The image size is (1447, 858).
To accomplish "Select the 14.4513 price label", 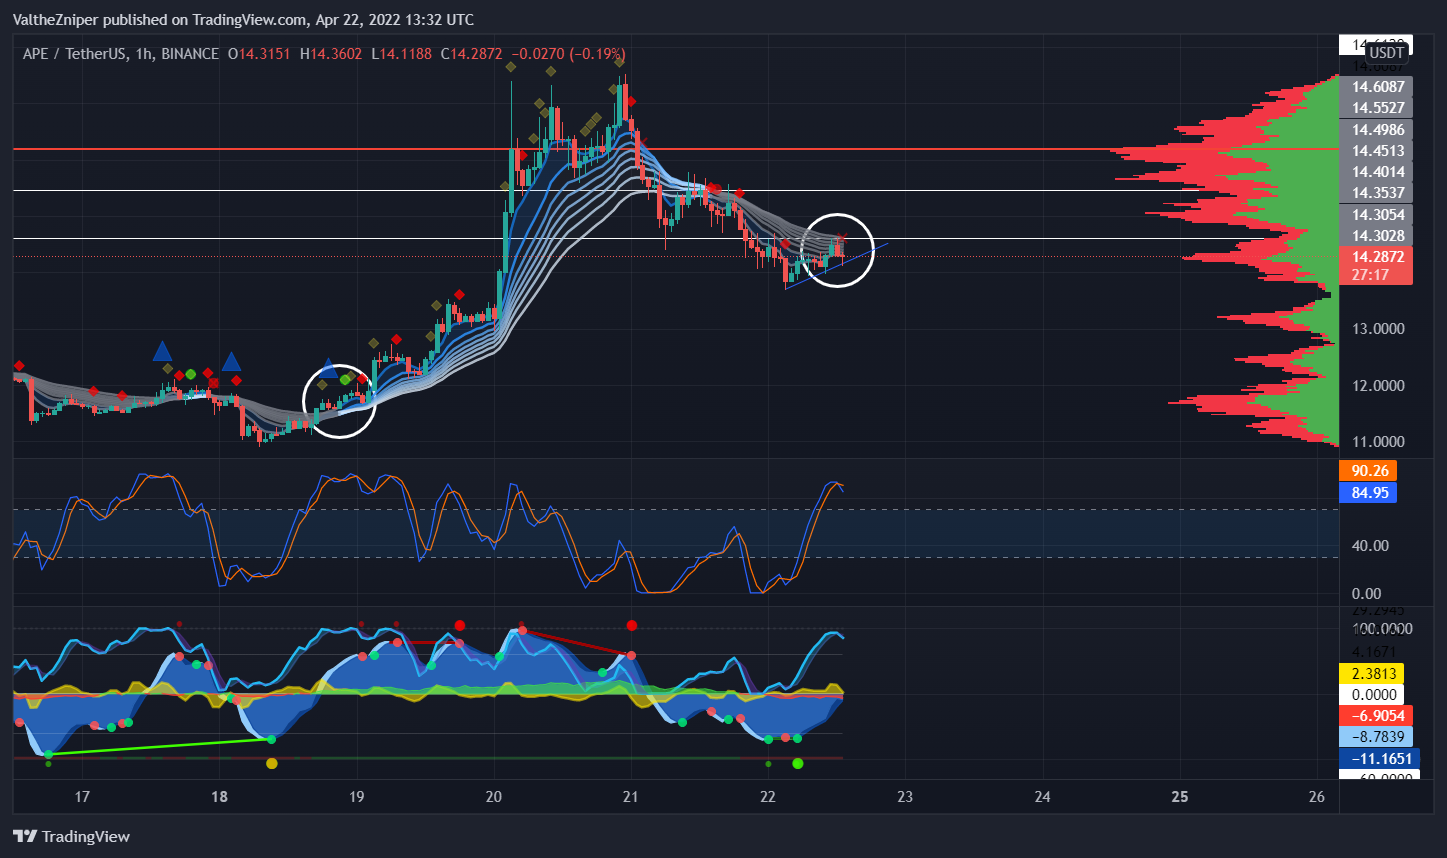I will pos(1376,151).
